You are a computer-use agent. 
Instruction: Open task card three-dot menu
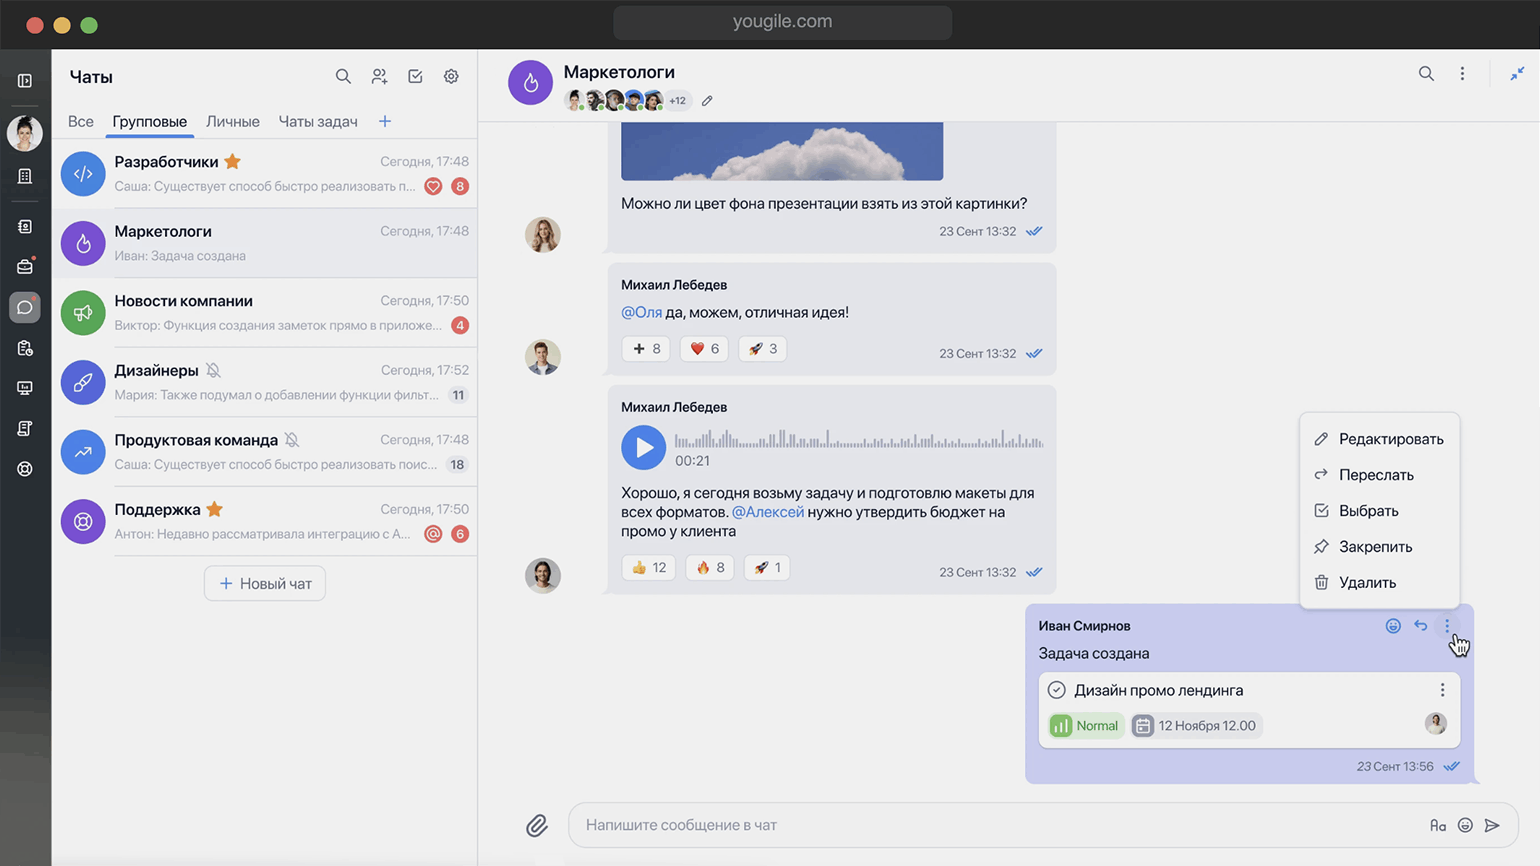pos(1442,690)
